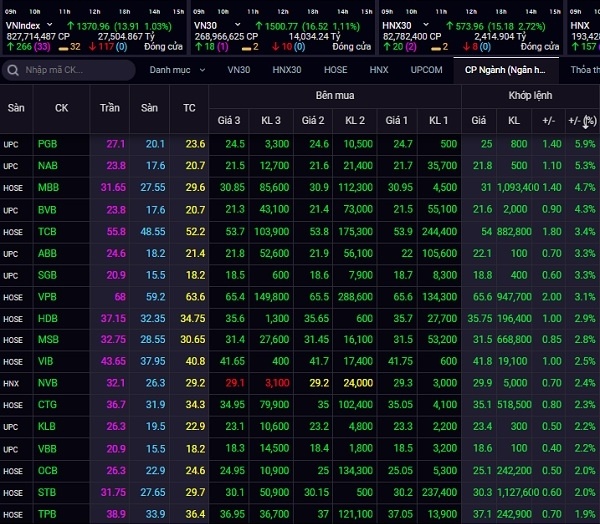The image size is (600, 524).
Task: Click the search magnifier icon
Action: (x=13, y=70)
